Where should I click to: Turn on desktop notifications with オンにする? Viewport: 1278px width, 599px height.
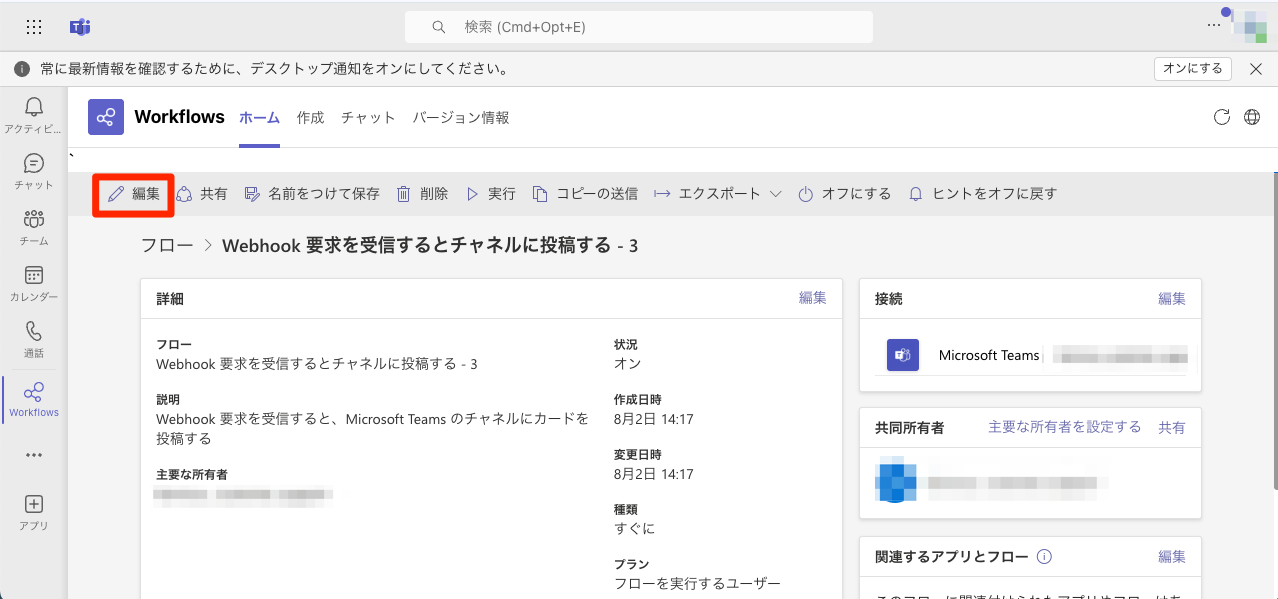coord(1193,69)
